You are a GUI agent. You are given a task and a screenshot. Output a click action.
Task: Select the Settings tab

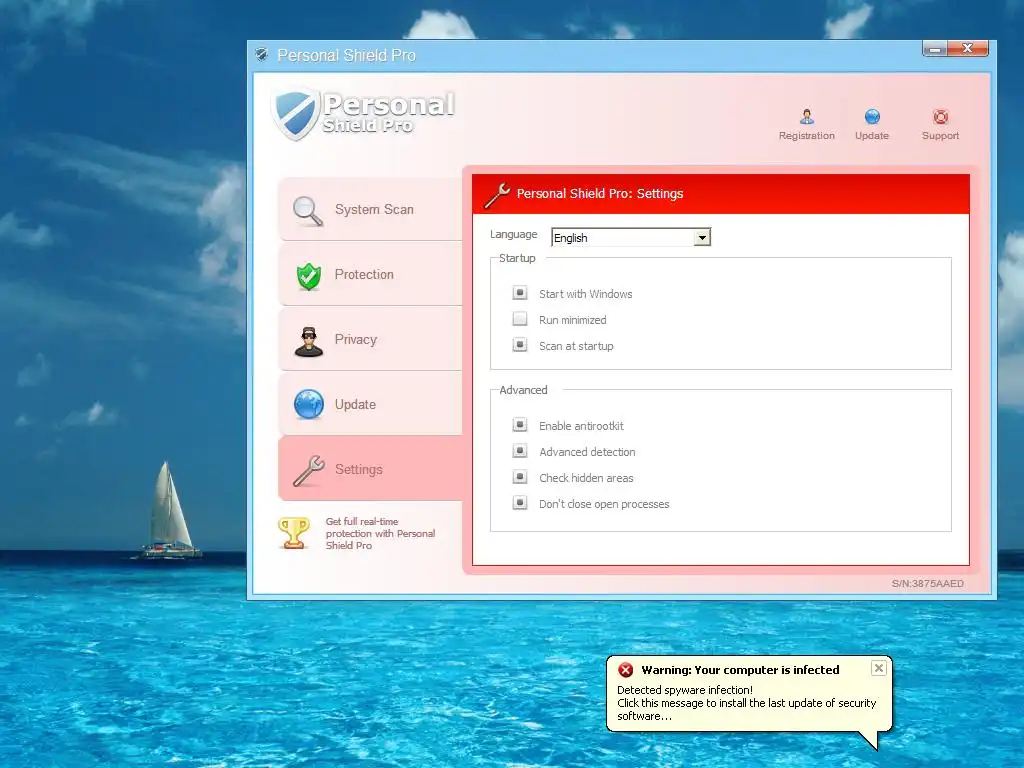point(370,469)
